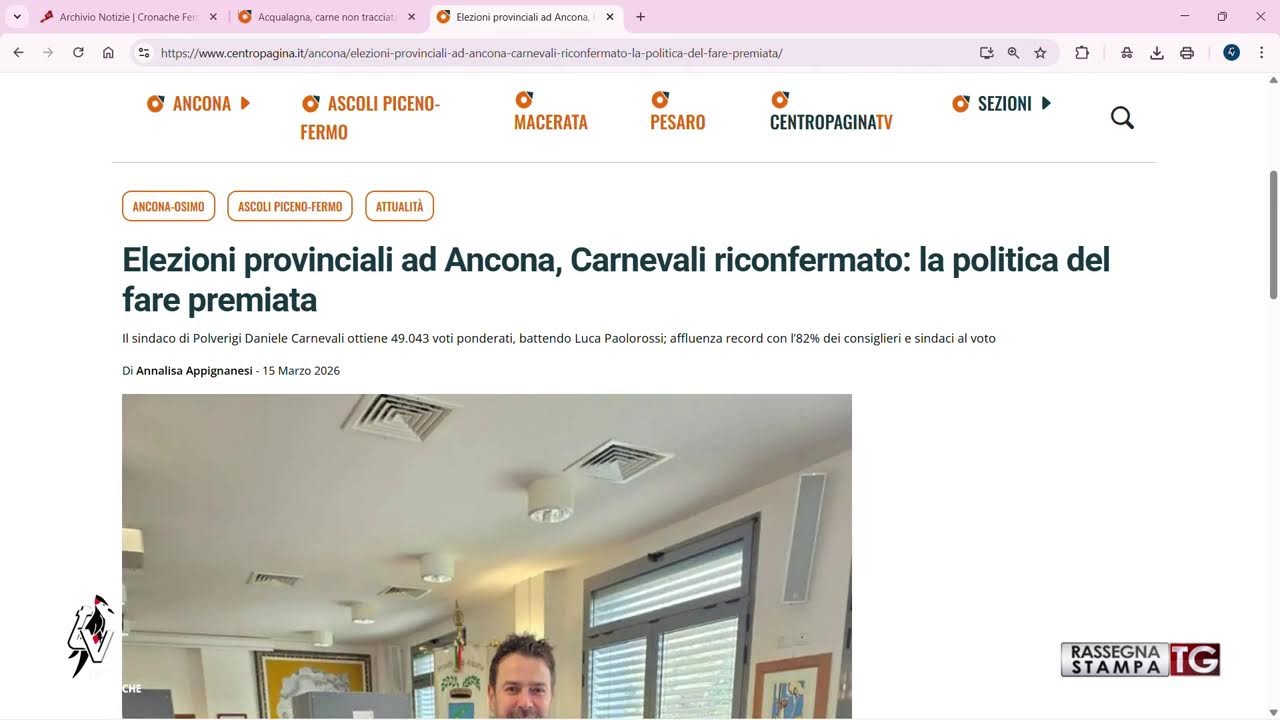Open the tab search dropdown

(x=17, y=17)
